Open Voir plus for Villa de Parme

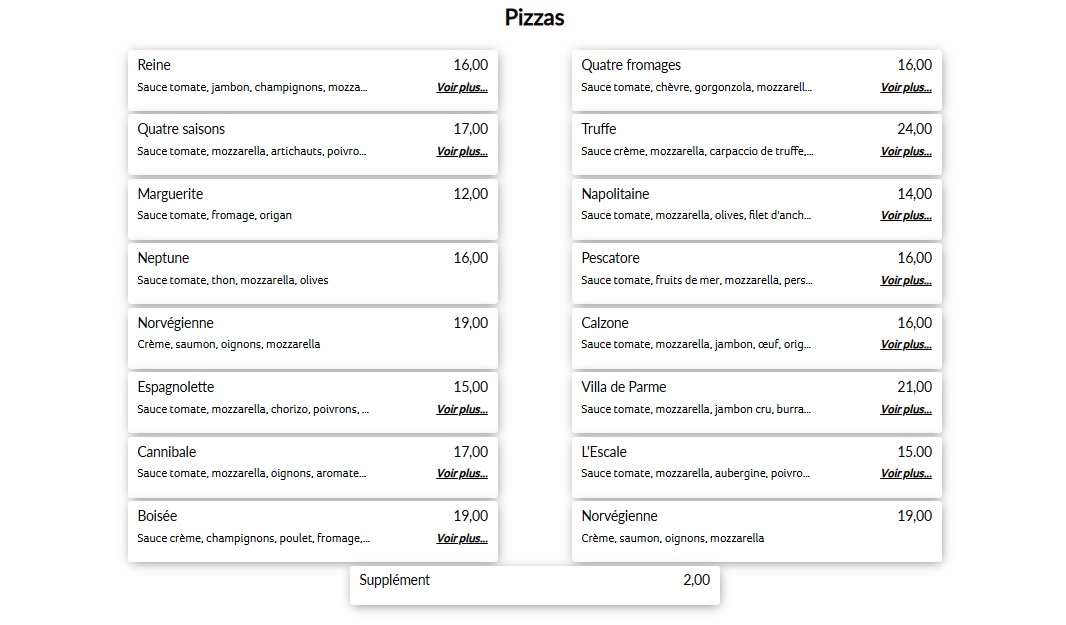coord(906,409)
